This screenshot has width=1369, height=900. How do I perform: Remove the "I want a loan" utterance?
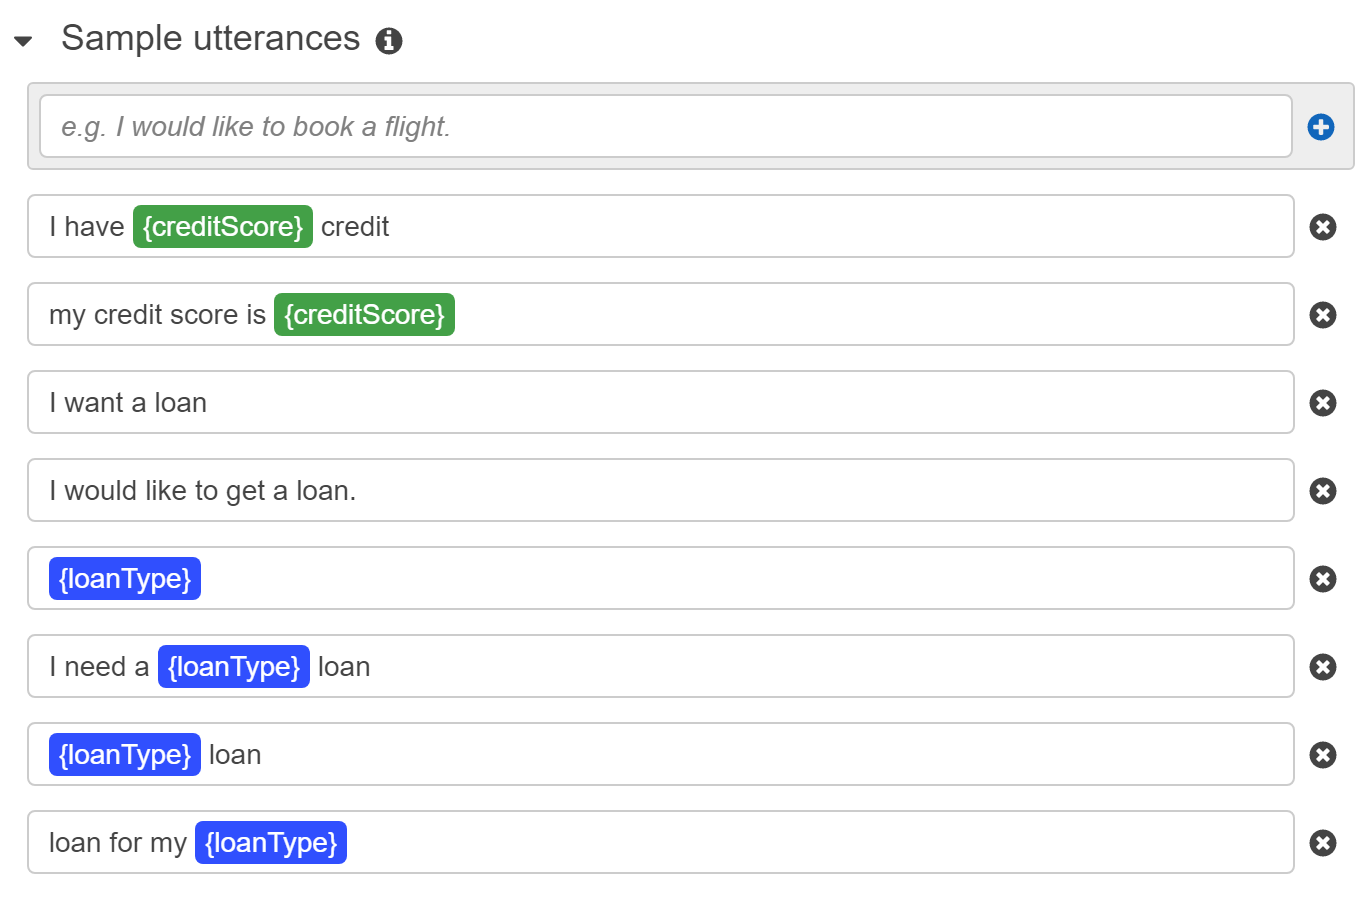pyautogui.click(x=1322, y=403)
